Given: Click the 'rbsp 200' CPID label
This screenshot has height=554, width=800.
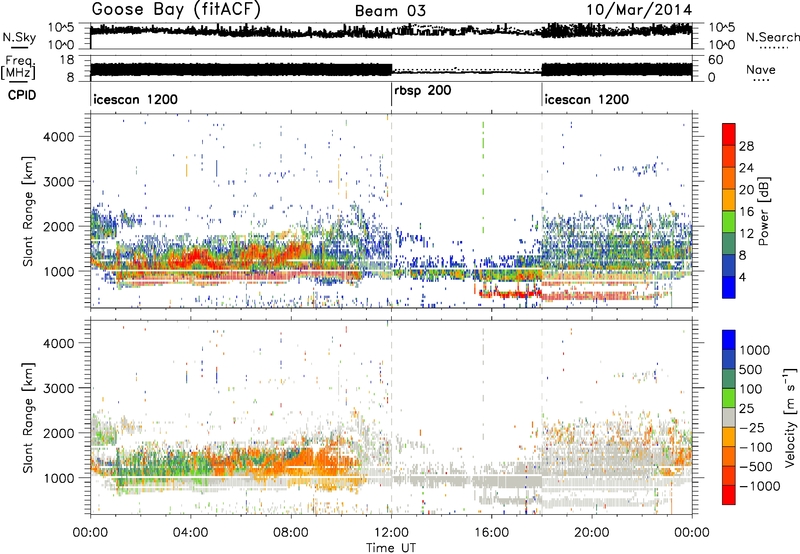Looking at the screenshot, I should pos(422,91).
